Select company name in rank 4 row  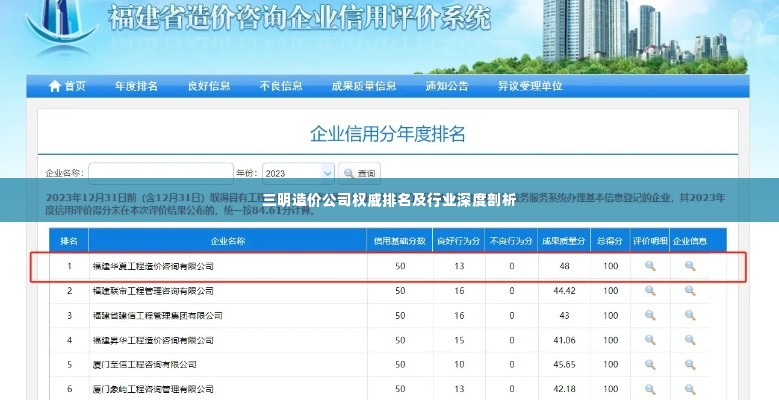point(153,340)
